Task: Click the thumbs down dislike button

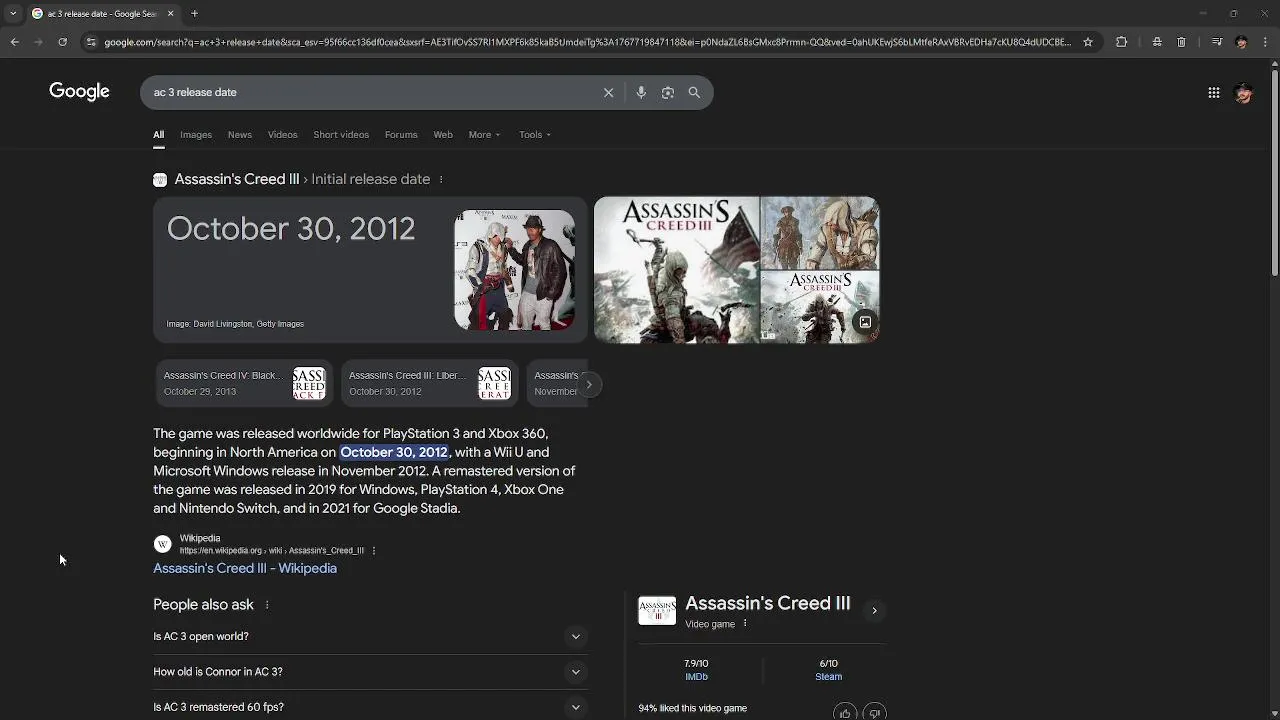Action: (x=875, y=712)
